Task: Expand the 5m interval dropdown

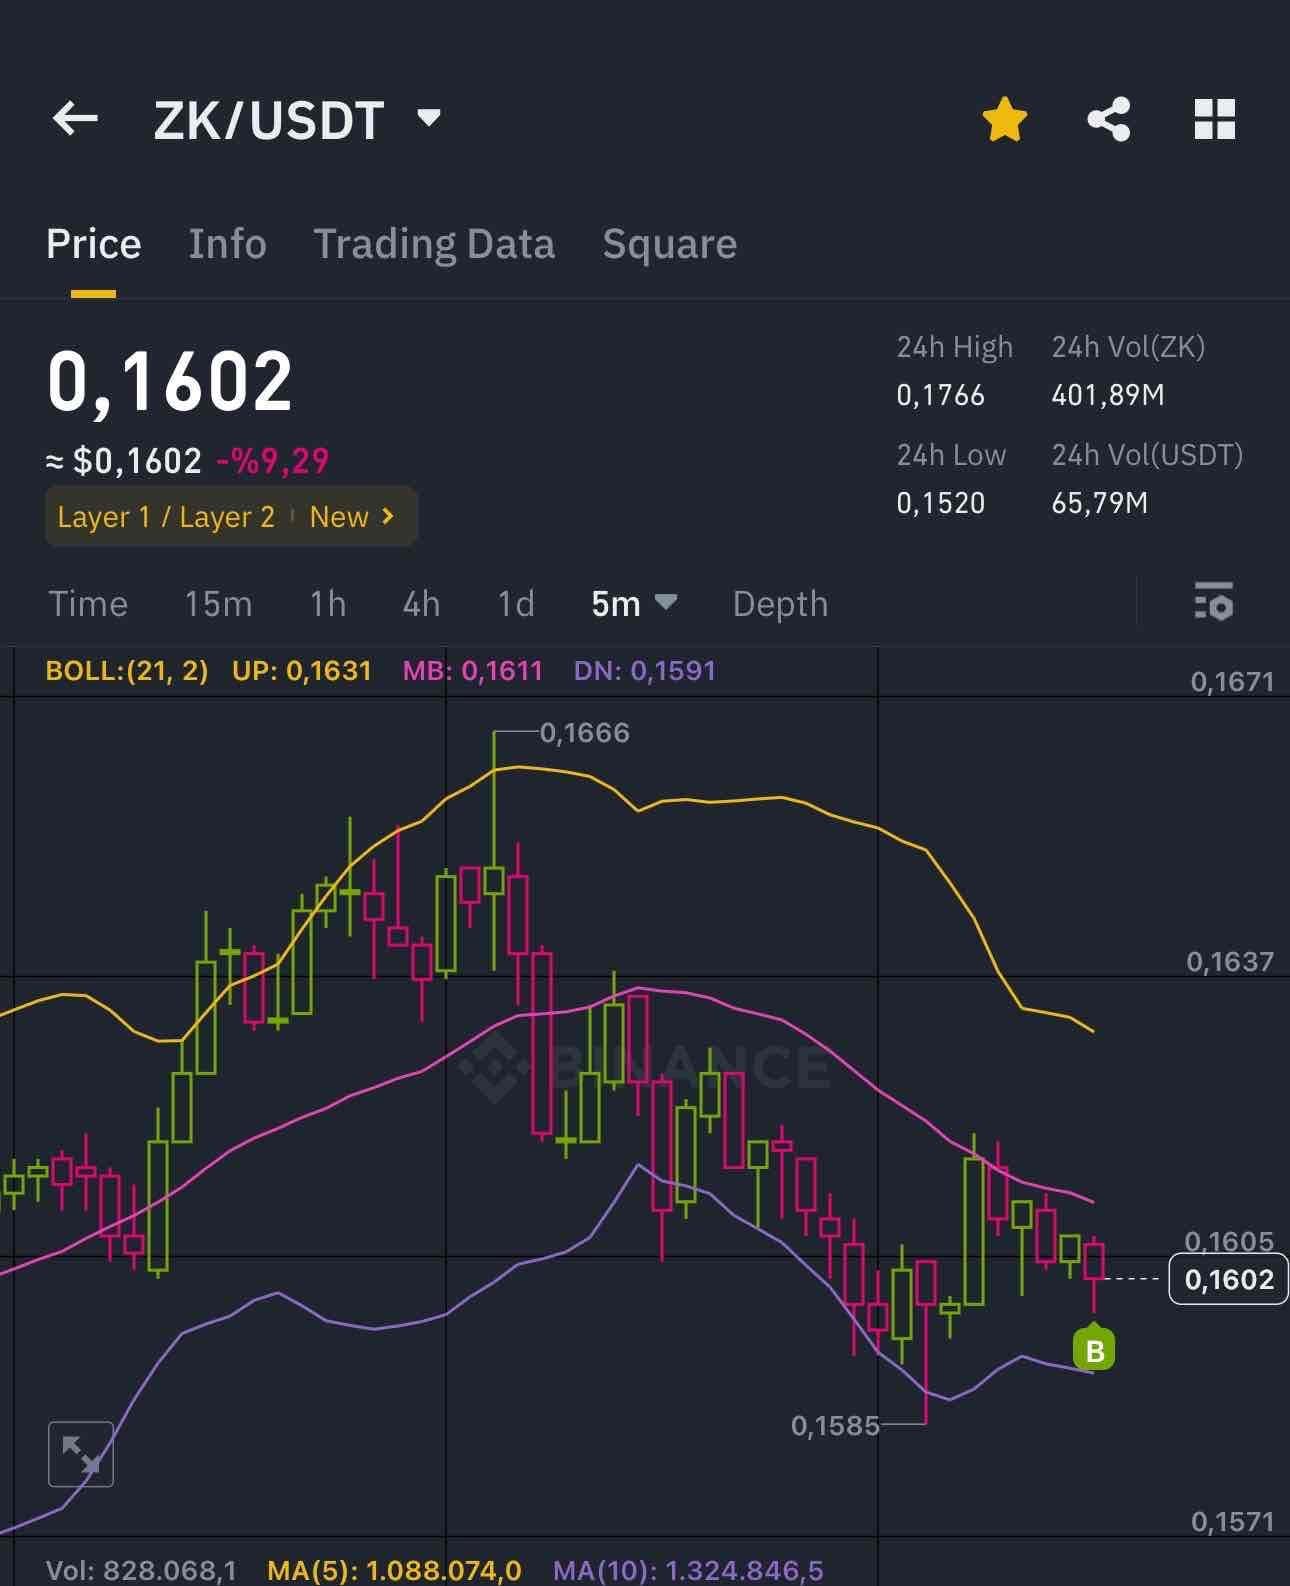Action: [634, 604]
